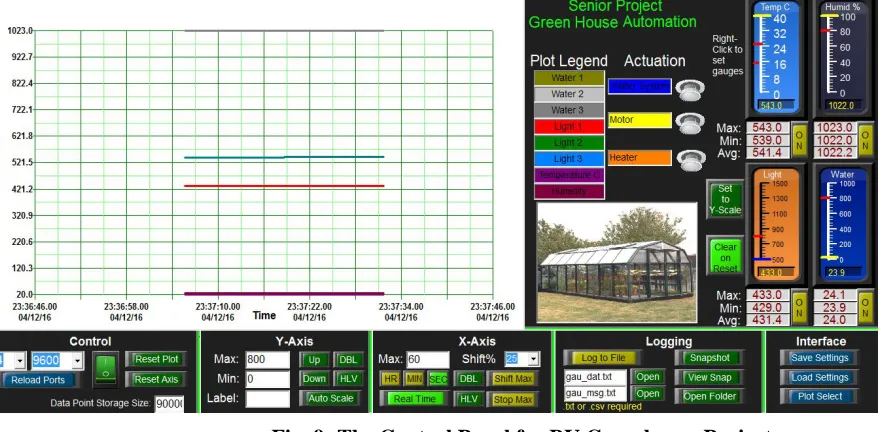The width and height of the screenshot is (882, 432).
Task: Click the Y-Axis Up button
Action: click(x=314, y=360)
